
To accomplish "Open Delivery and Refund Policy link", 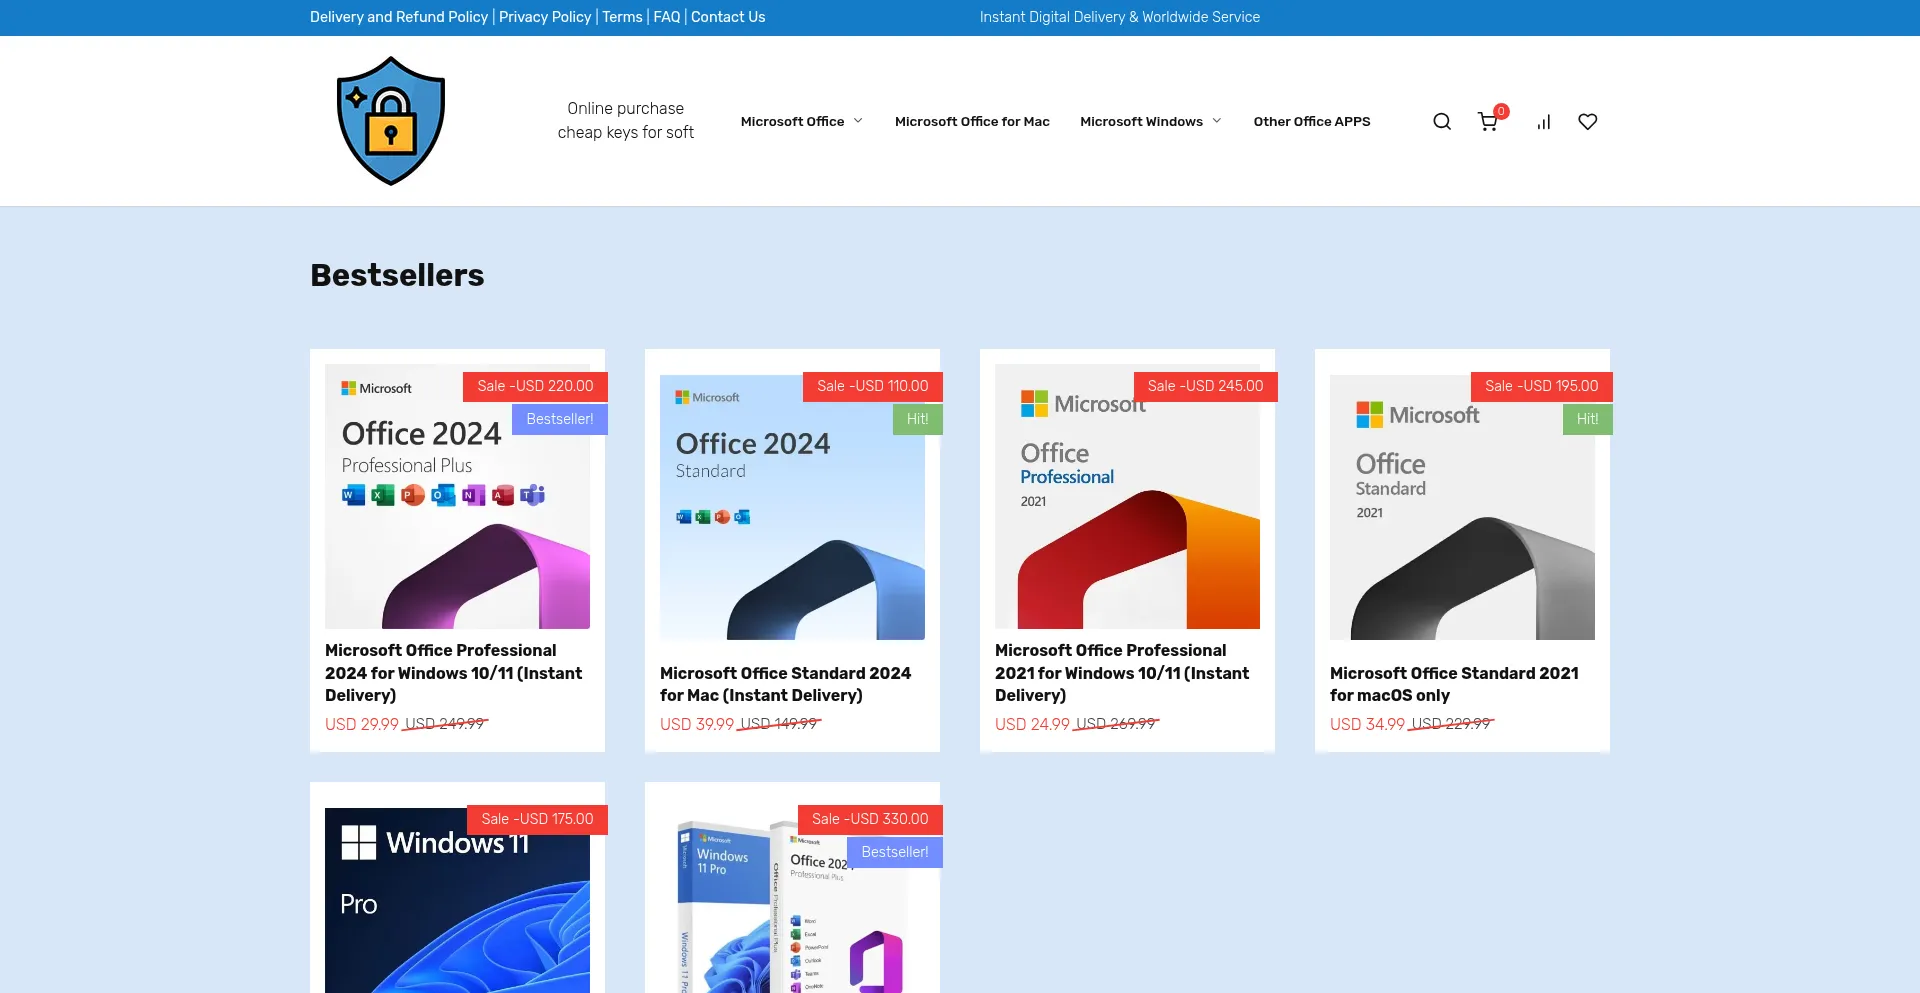I will [x=398, y=17].
